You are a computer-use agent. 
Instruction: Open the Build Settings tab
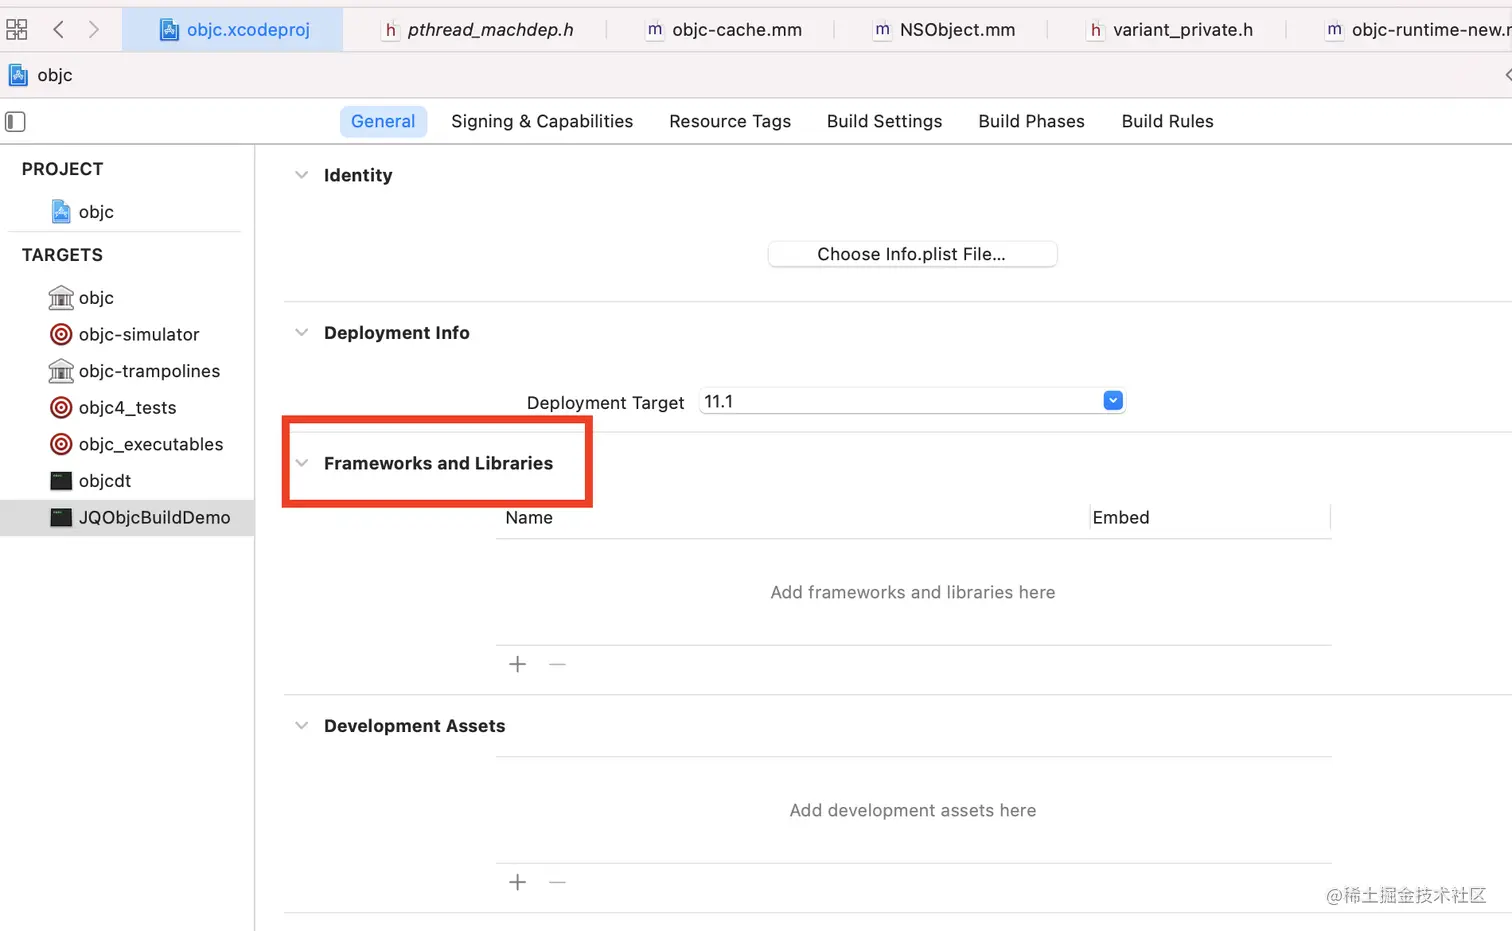click(x=884, y=121)
